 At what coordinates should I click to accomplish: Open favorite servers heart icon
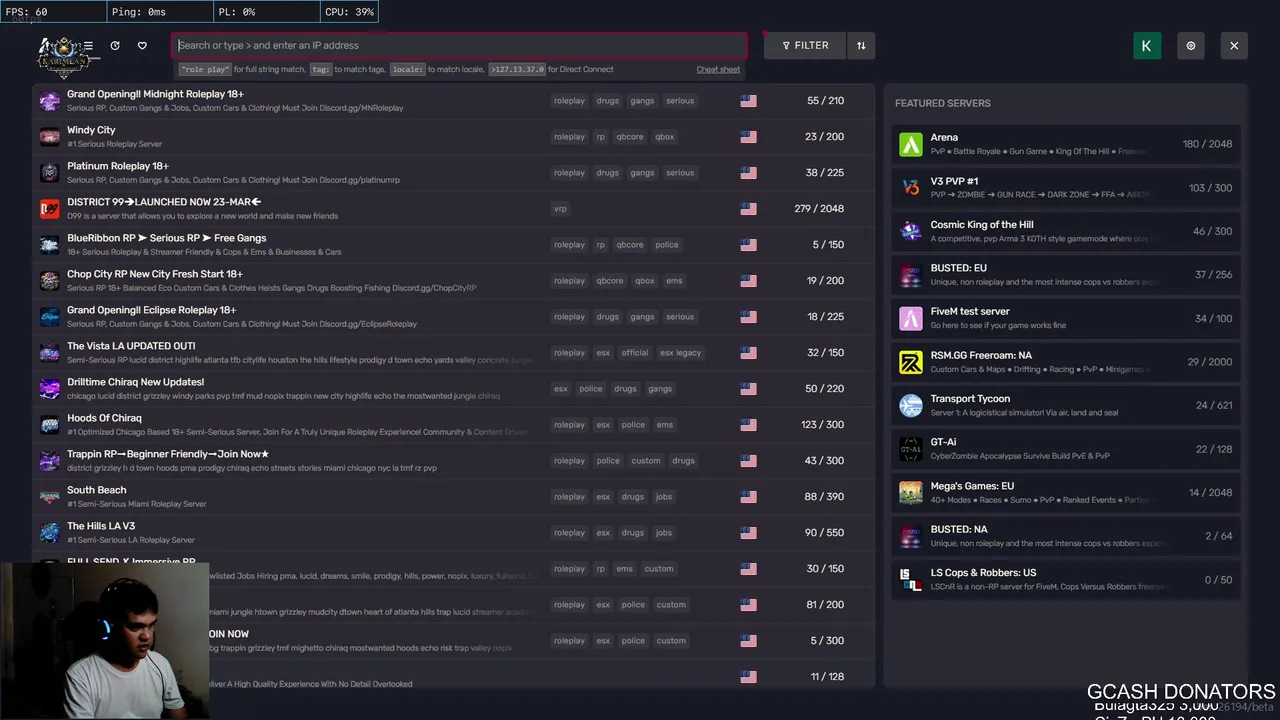click(142, 45)
